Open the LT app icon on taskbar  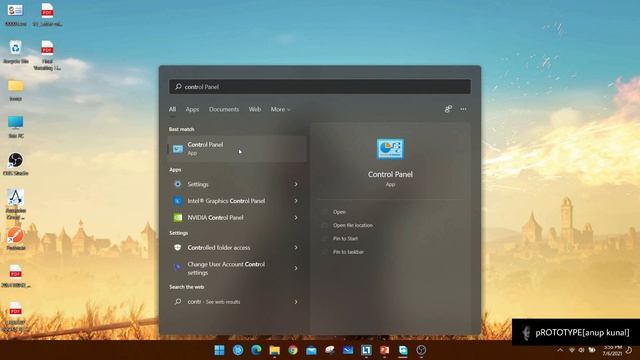[x=366, y=350]
